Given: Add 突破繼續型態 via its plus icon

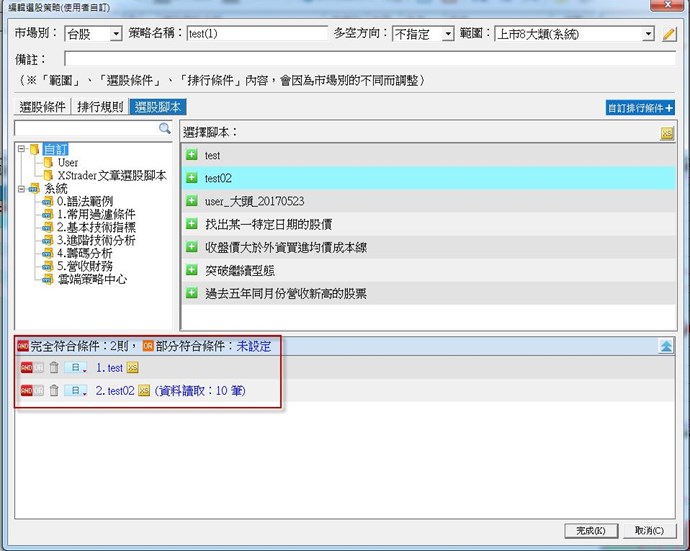Looking at the screenshot, I should pos(191,269).
